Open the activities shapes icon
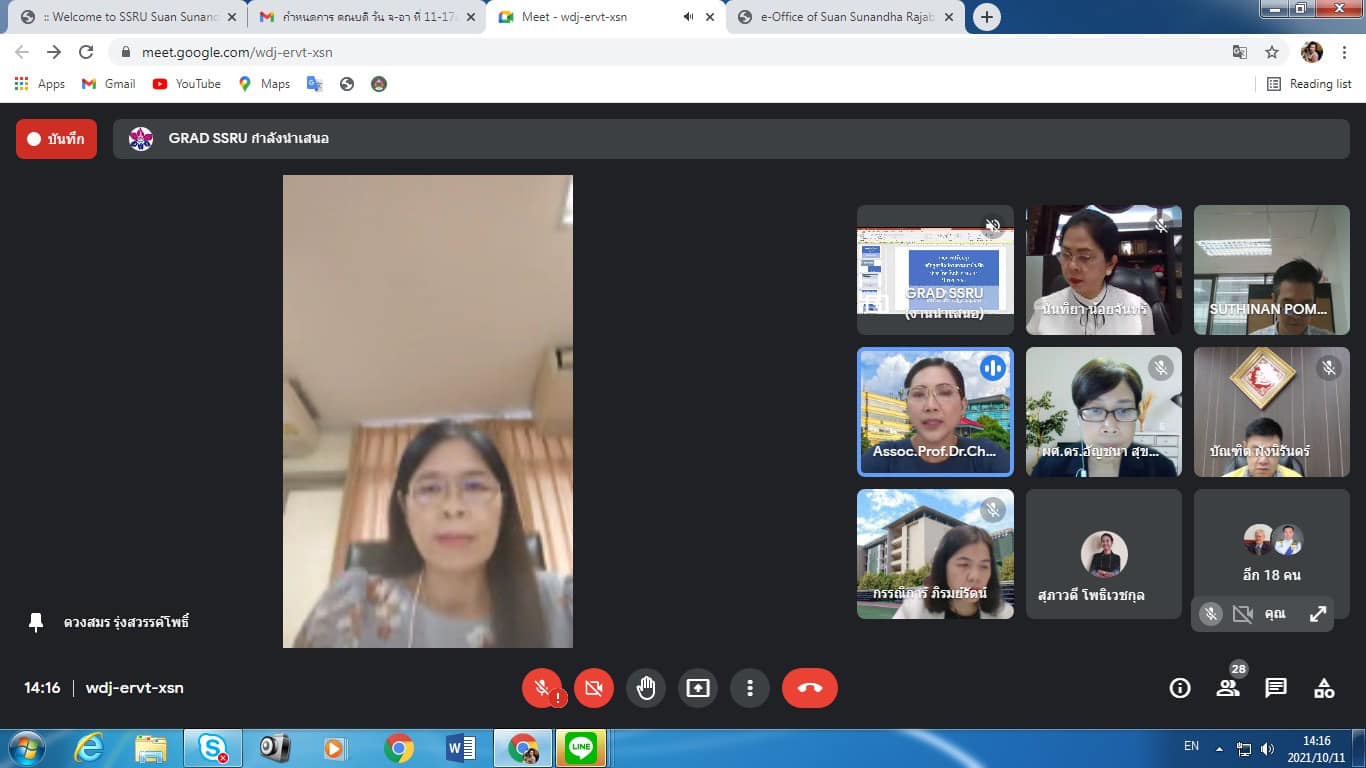 [1324, 688]
